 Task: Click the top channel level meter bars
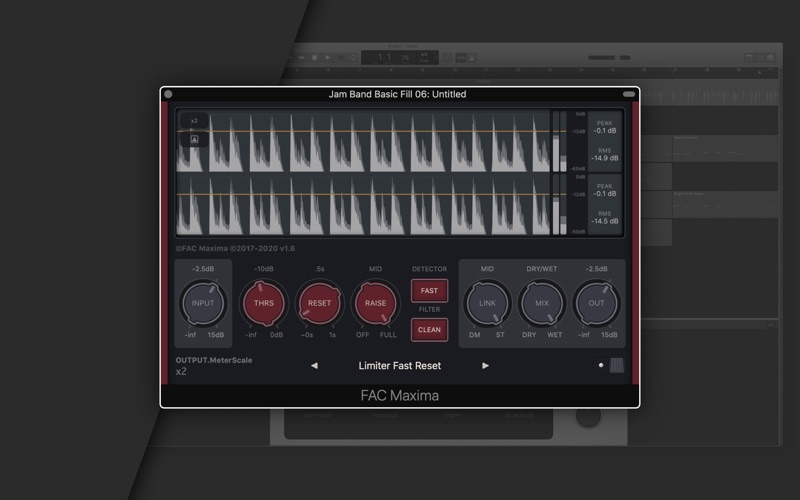560,141
